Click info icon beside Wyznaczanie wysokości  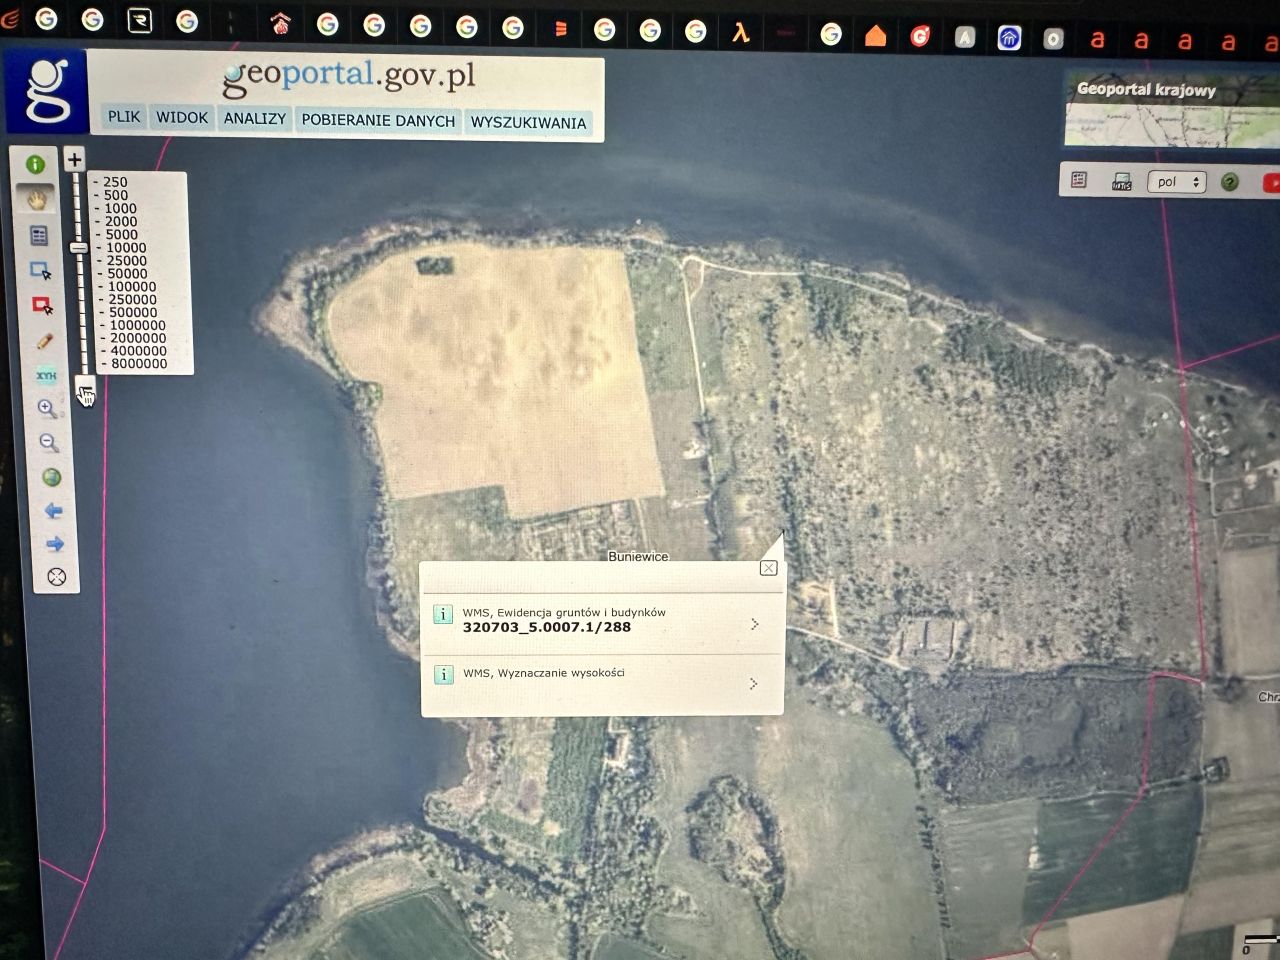pos(443,675)
